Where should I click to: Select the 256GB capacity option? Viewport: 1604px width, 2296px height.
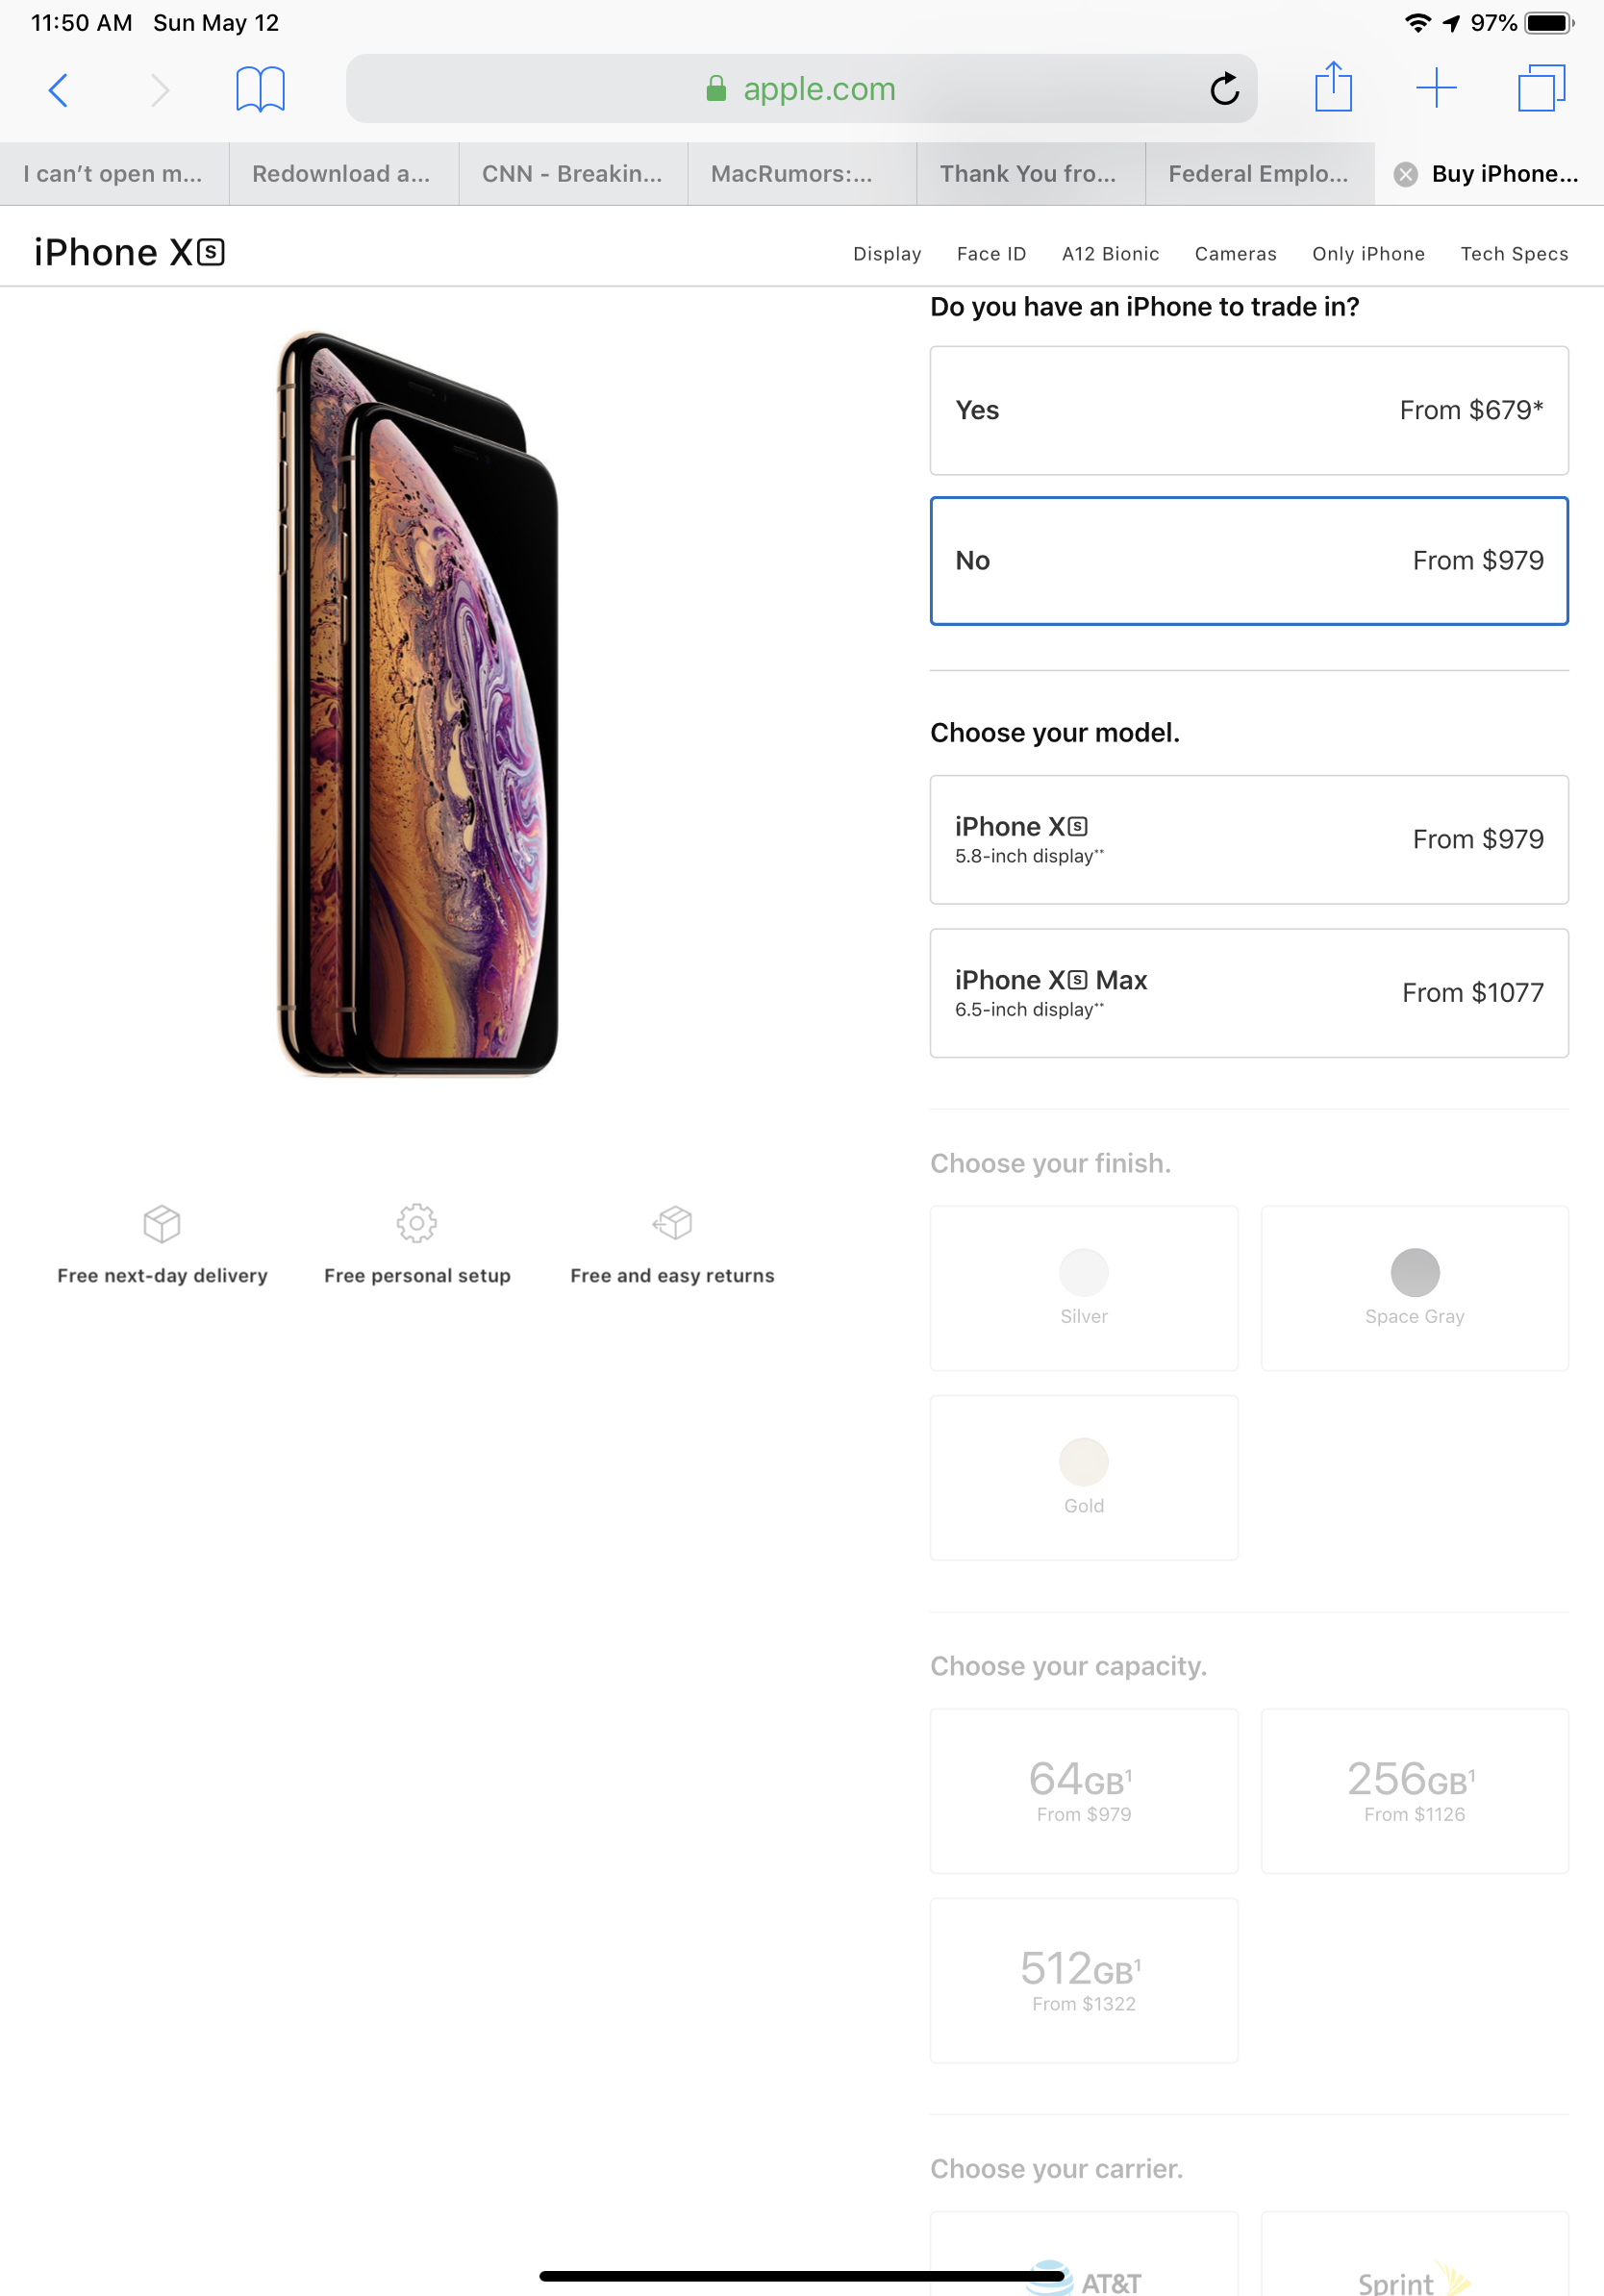[x=1415, y=1790]
